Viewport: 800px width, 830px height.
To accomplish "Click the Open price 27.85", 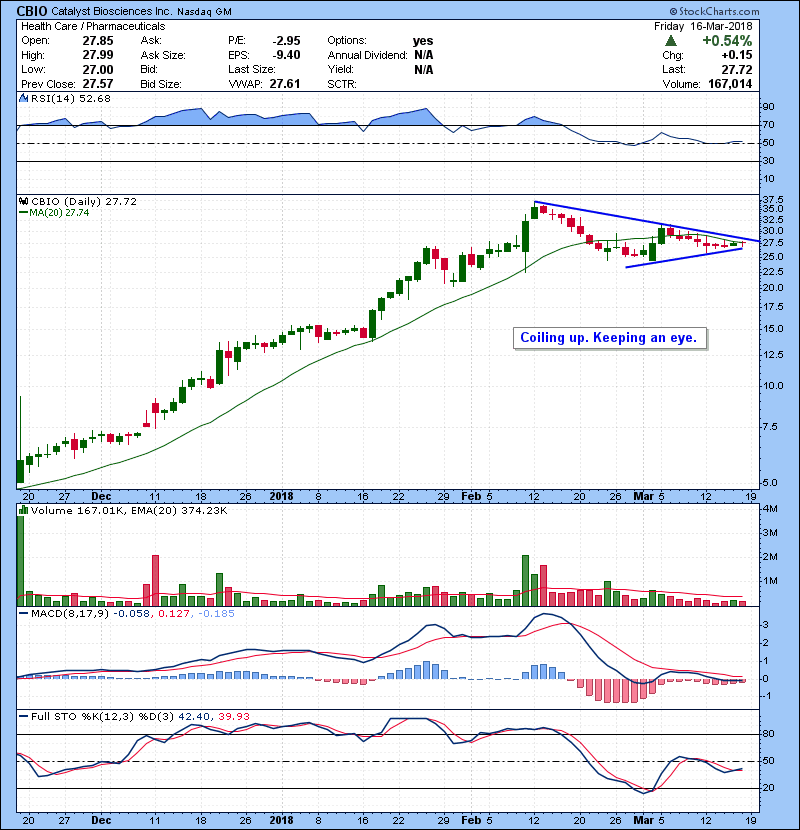I will click(x=98, y=41).
